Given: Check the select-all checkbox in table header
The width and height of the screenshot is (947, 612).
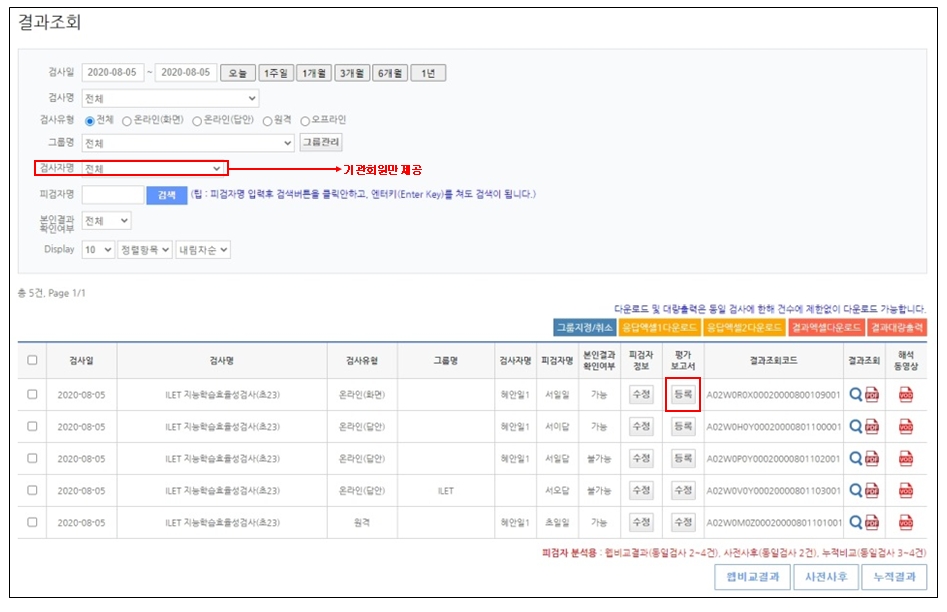Looking at the screenshot, I should (x=32, y=361).
